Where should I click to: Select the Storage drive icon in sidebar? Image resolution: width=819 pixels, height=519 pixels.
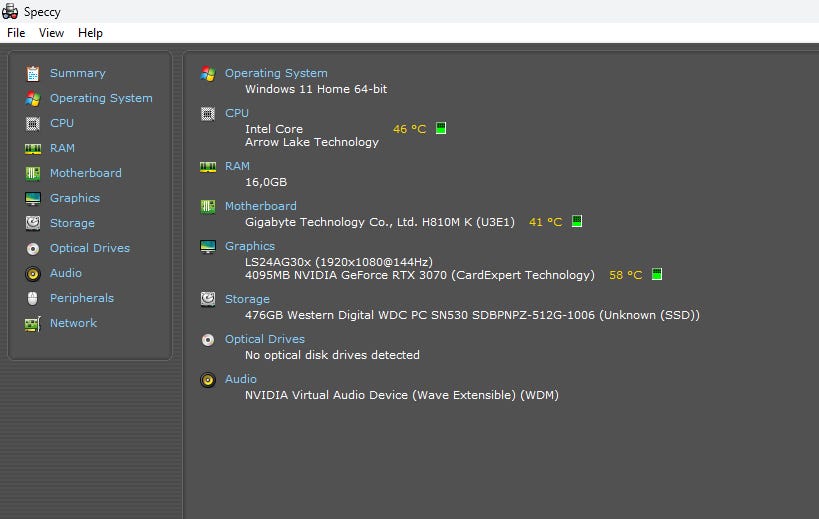click(33, 223)
